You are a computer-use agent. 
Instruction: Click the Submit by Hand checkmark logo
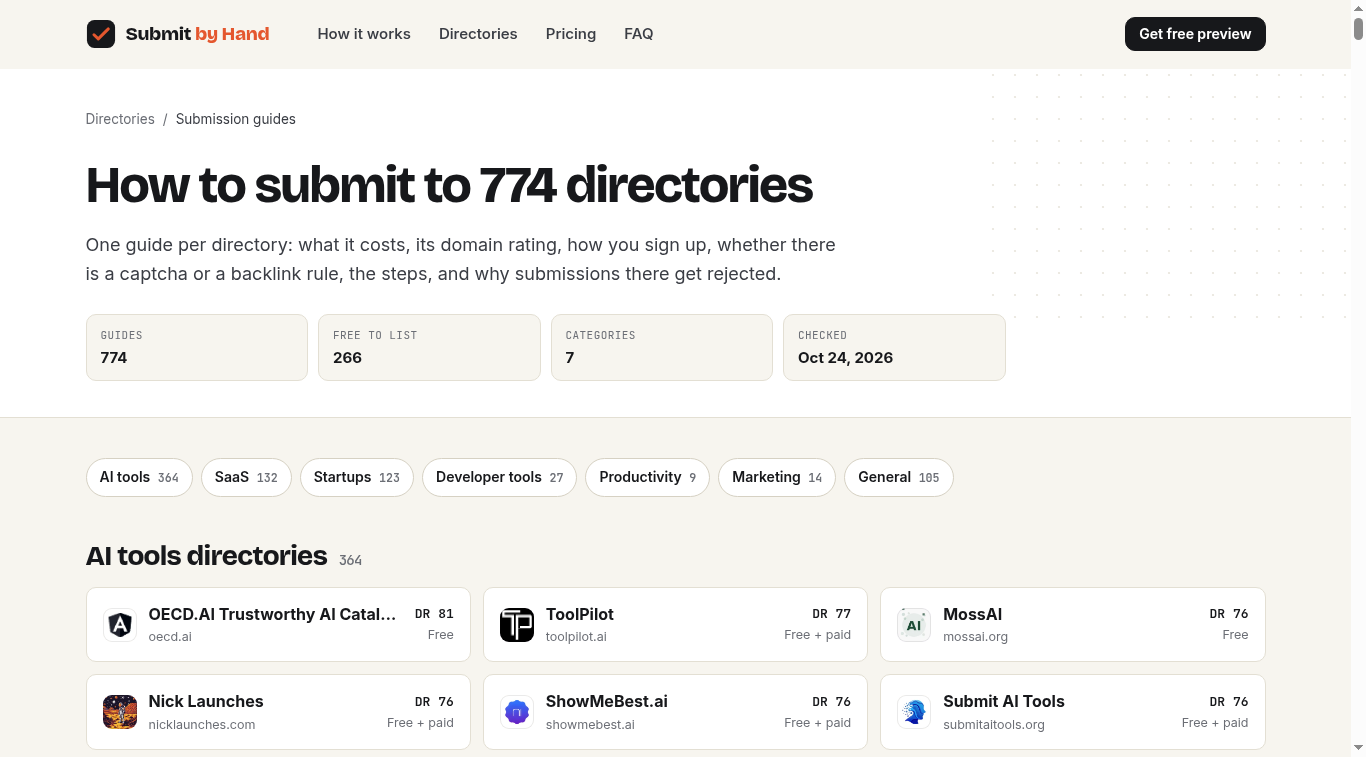[101, 34]
